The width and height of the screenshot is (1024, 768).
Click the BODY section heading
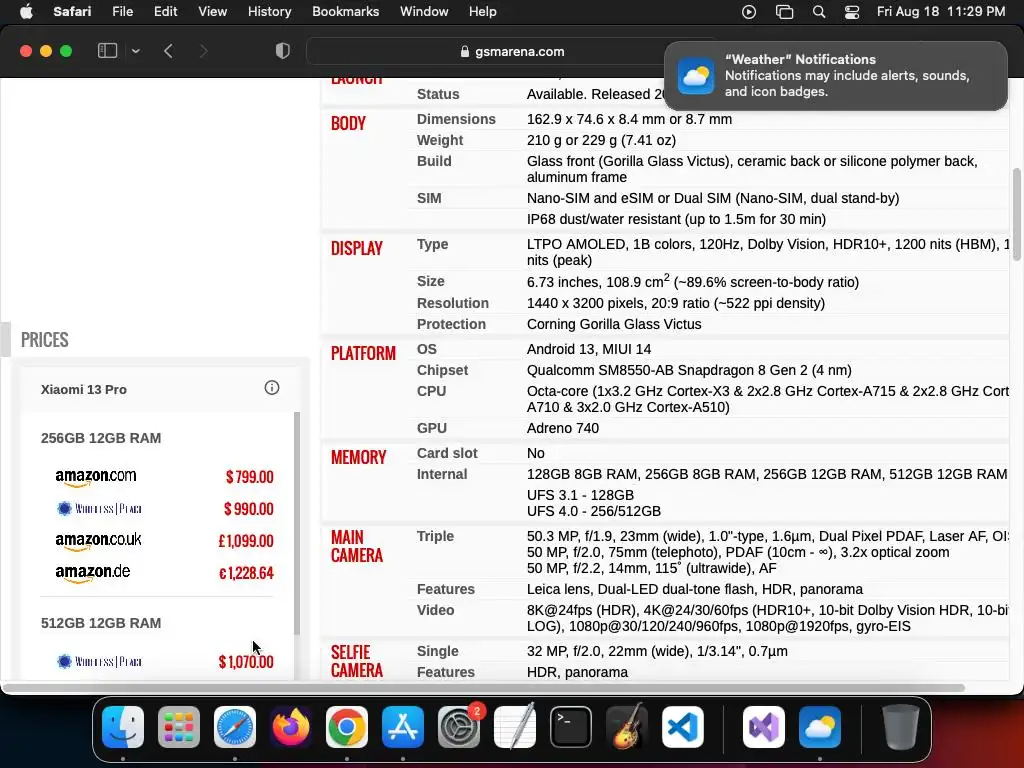[348, 123]
